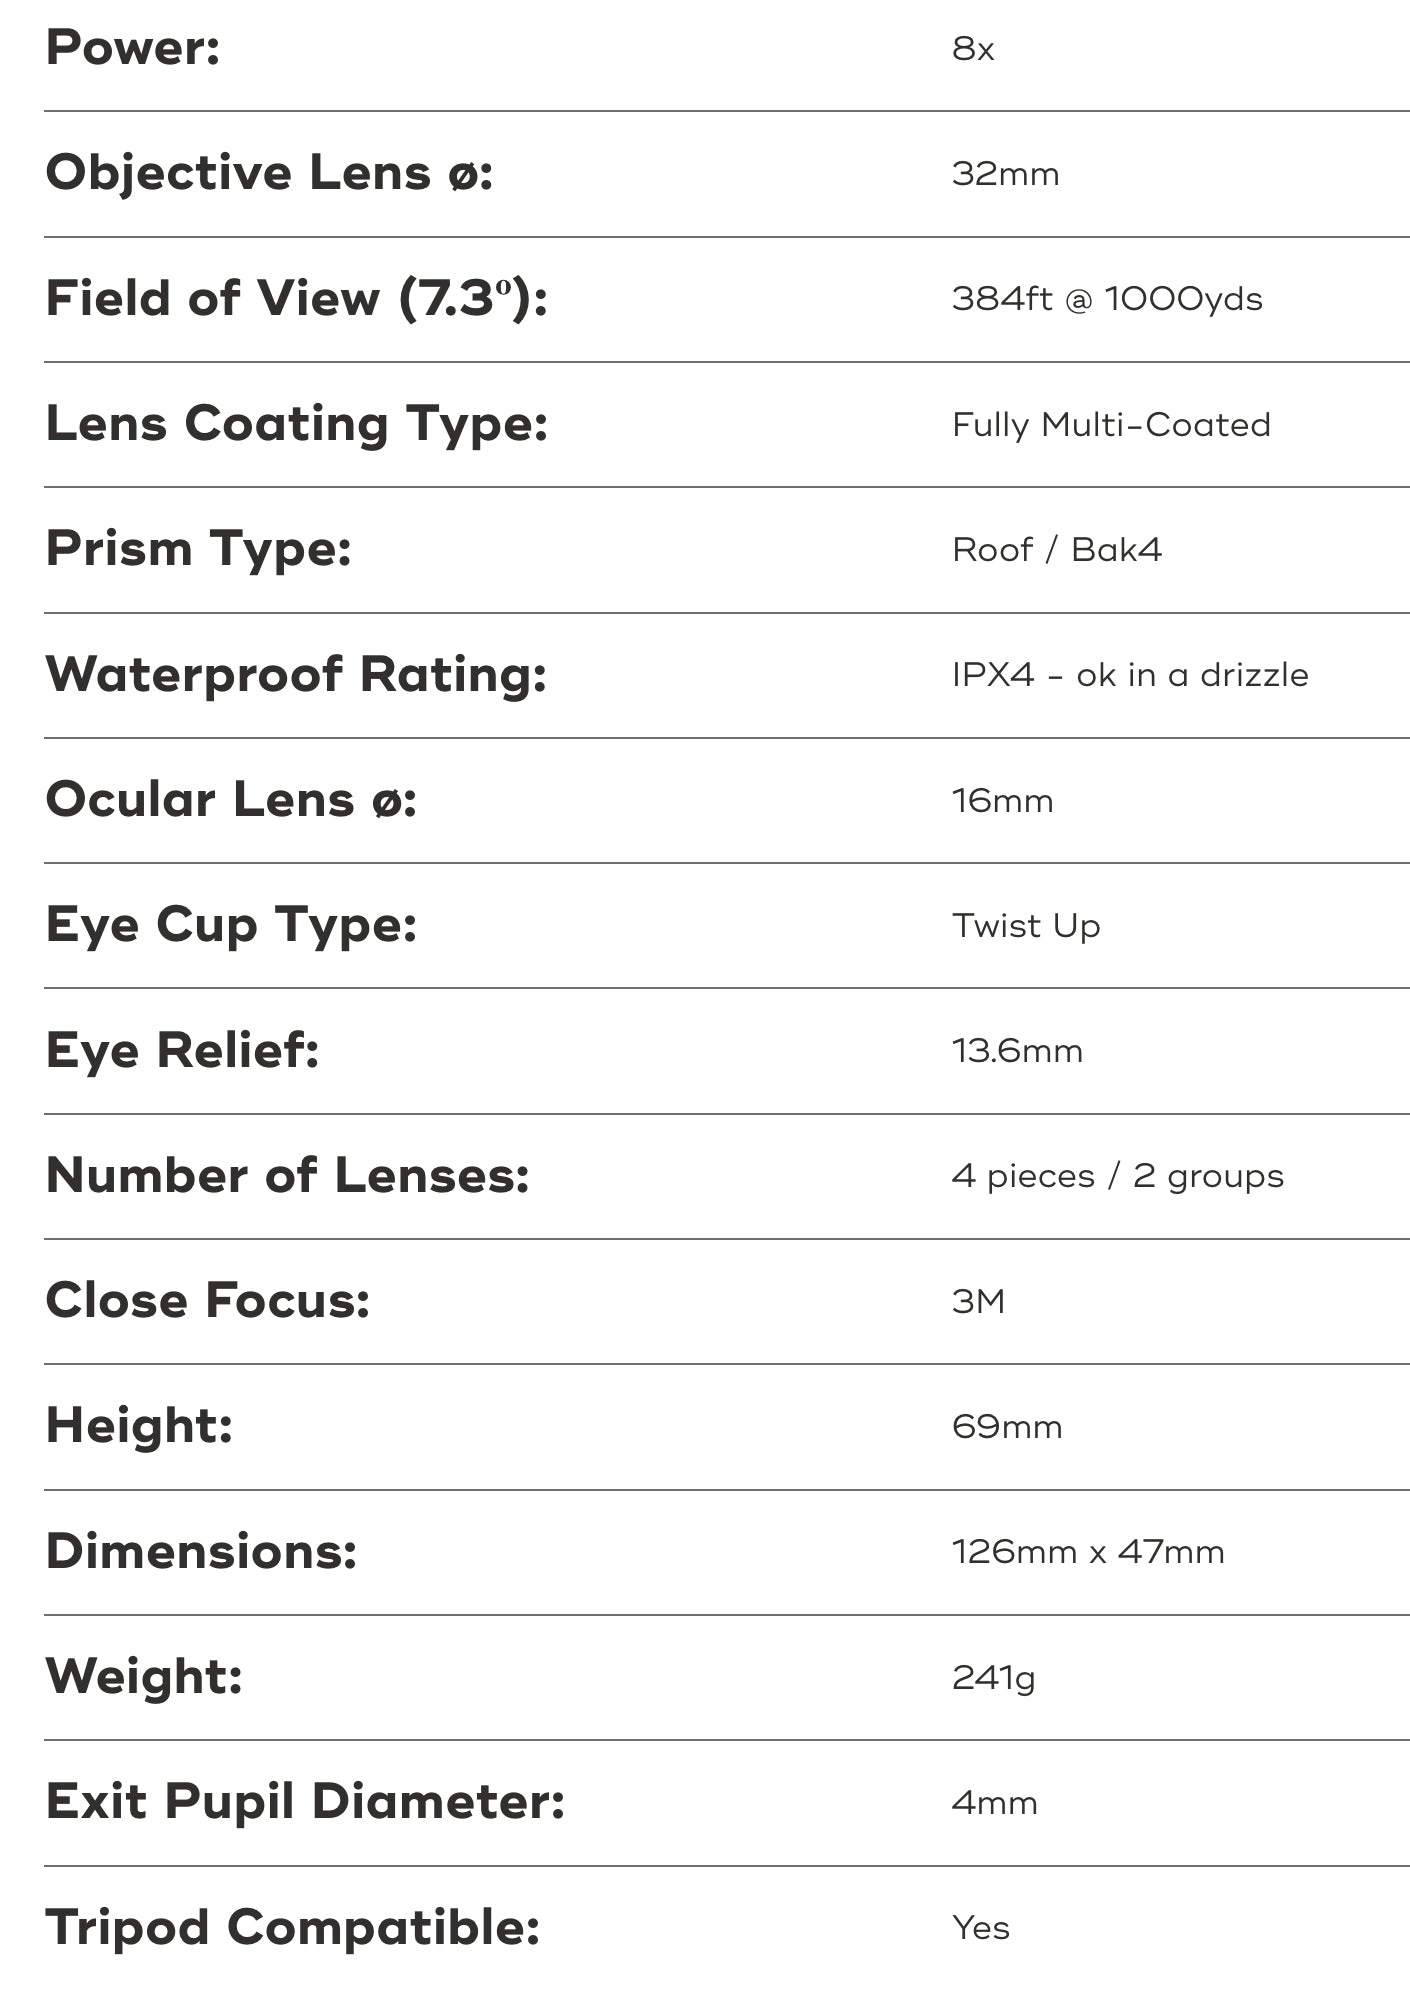This screenshot has height=2000, width=1410.
Task: Select the "384ft @ 1000yds" value
Action: point(1107,299)
